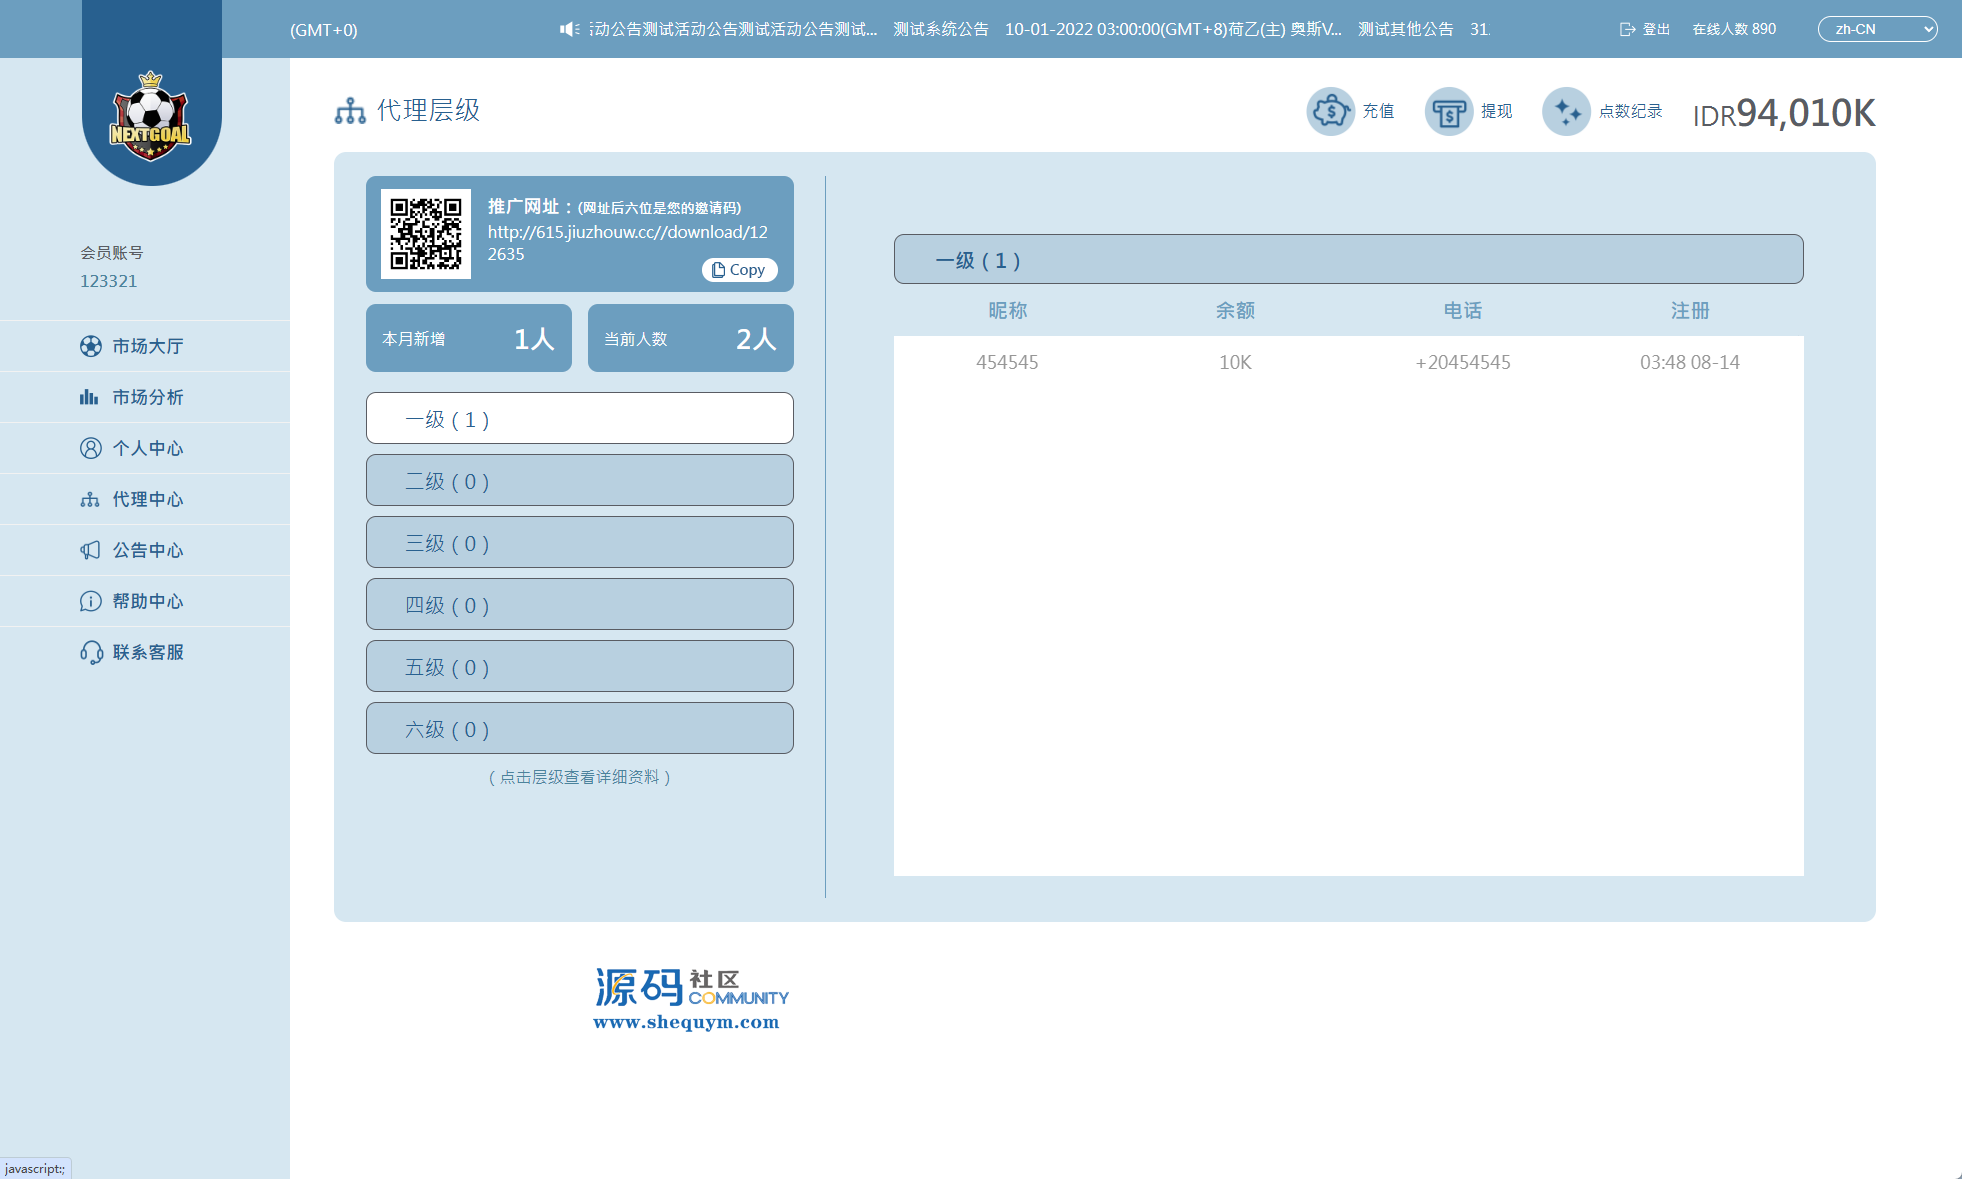Open the personal center (个人中心) menu
The height and width of the screenshot is (1179, 1962).
pyautogui.click(x=147, y=448)
